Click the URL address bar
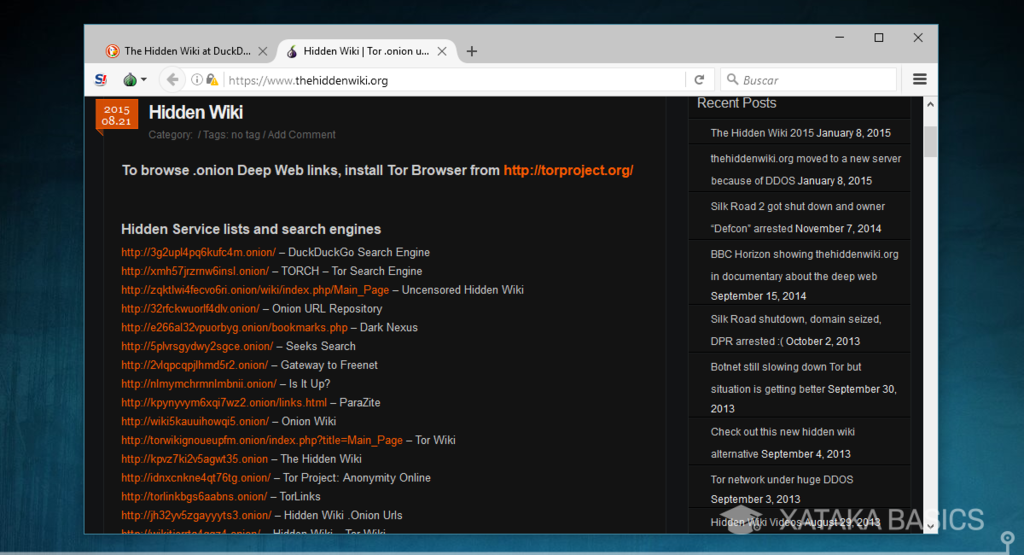The height and width of the screenshot is (555, 1024). pyautogui.click(x=454, y=80)
